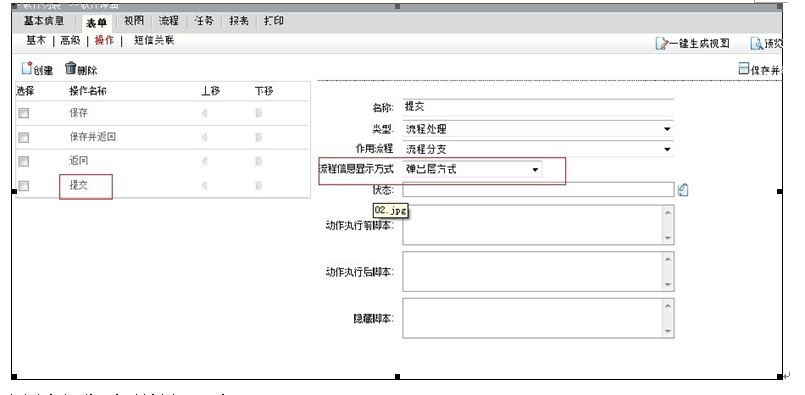Click the 动作执行前脚本 text area
805x395 pixels.
[x=538, y=225]
